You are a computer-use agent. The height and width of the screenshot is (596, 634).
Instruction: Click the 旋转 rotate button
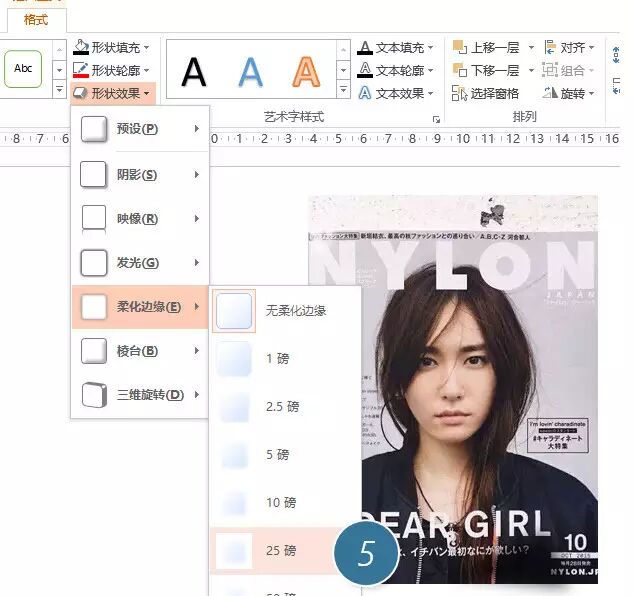(568, 93)
